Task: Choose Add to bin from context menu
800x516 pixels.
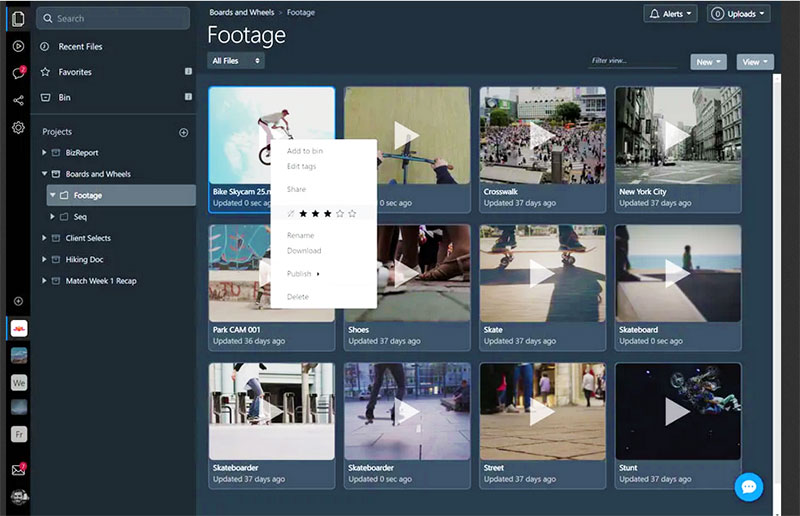Action: click(x=305, y=151)
